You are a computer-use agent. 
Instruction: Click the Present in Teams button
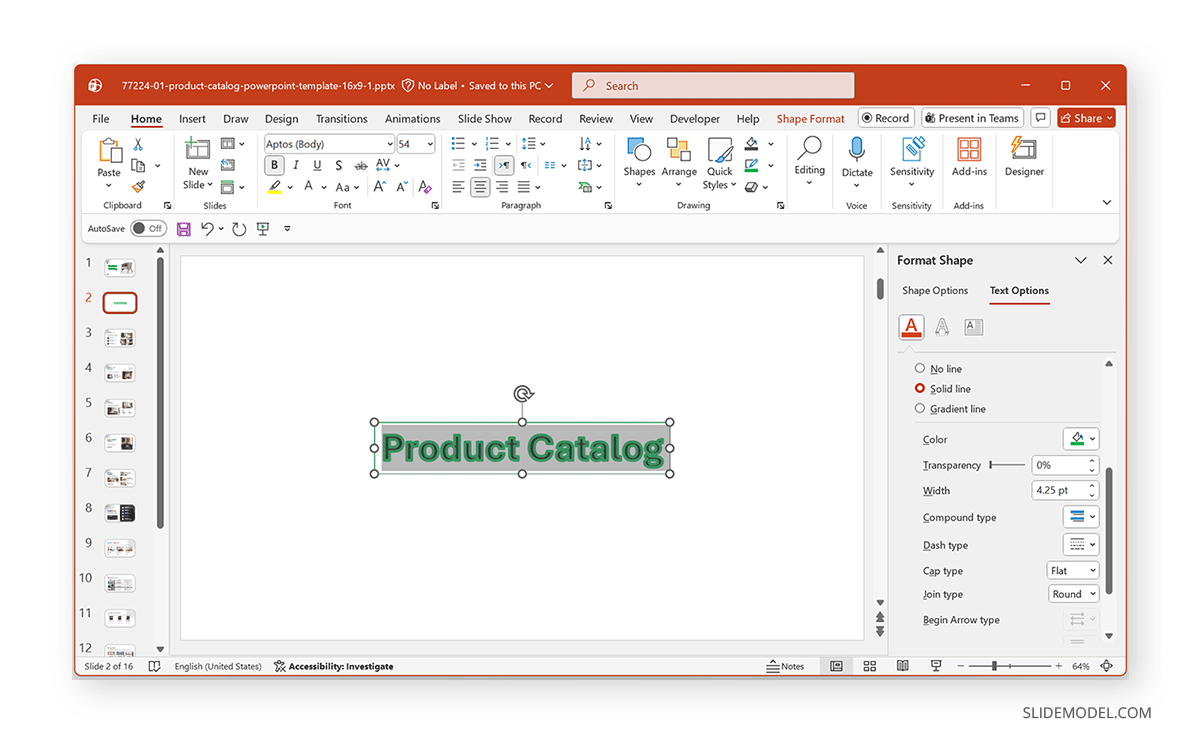click(971, 118)
